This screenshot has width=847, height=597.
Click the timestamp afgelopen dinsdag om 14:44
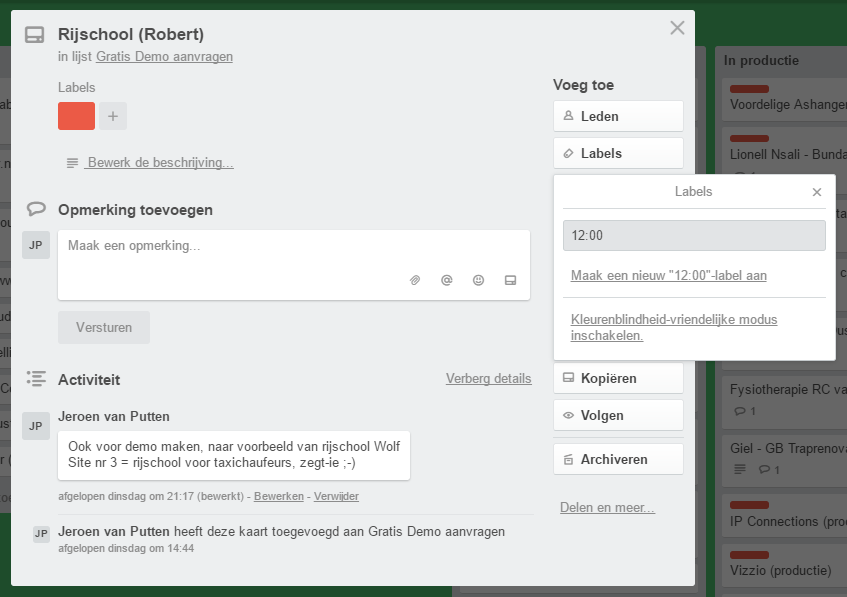pos(126,548)
